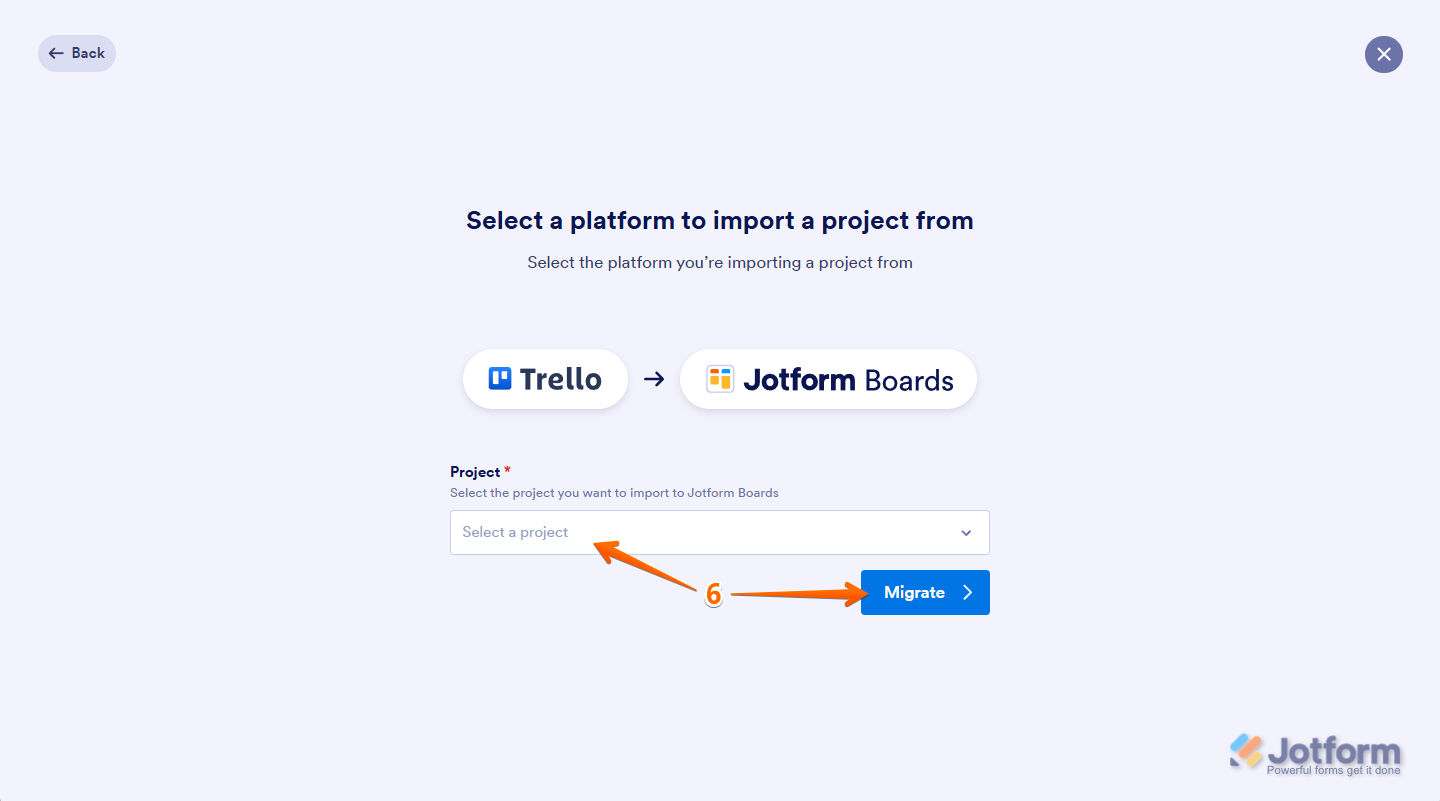Click the Back arrow icon
Image resolution: width=1440 pixels, height=801 pixels.
click(x=56, y=53)
